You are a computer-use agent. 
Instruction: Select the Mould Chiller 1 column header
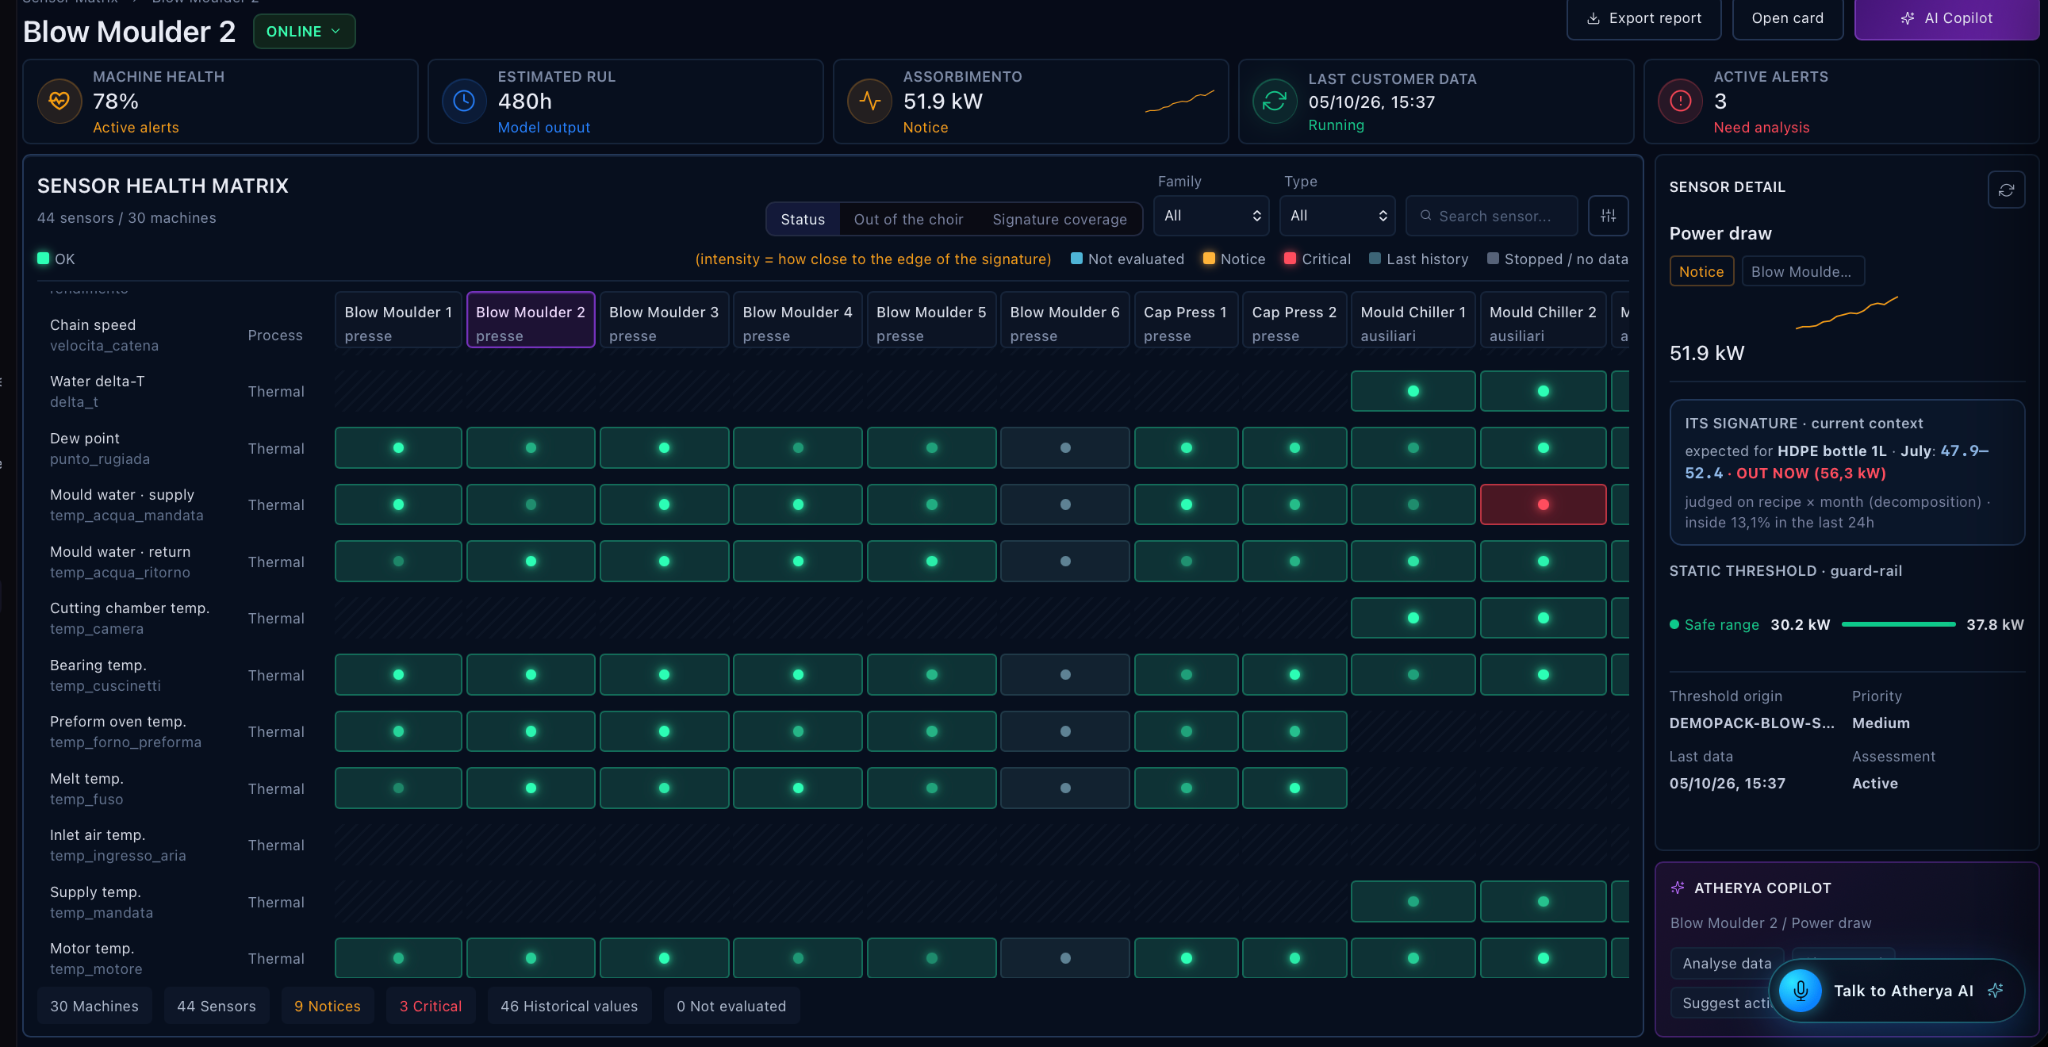[1413, 320]
